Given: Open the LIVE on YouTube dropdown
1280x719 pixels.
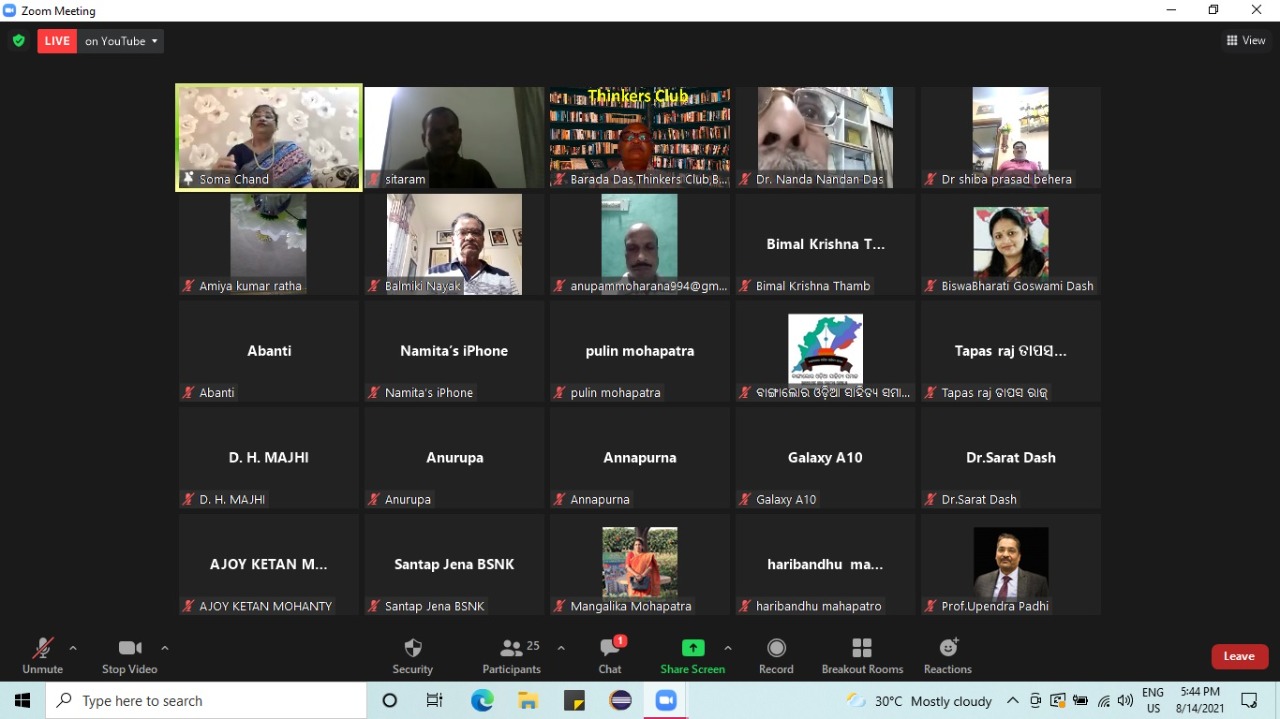Looking at the screenshot, I should [121, 41].
